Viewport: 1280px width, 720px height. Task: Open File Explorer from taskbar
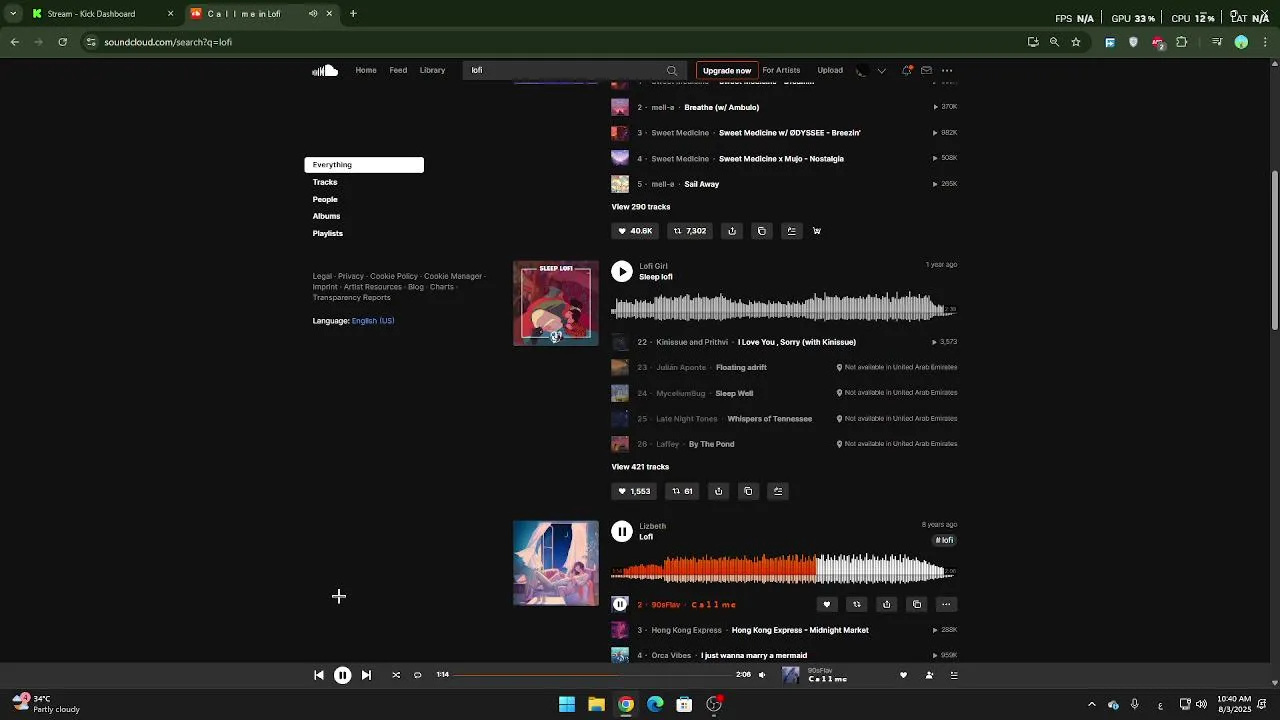click(596, 704)
